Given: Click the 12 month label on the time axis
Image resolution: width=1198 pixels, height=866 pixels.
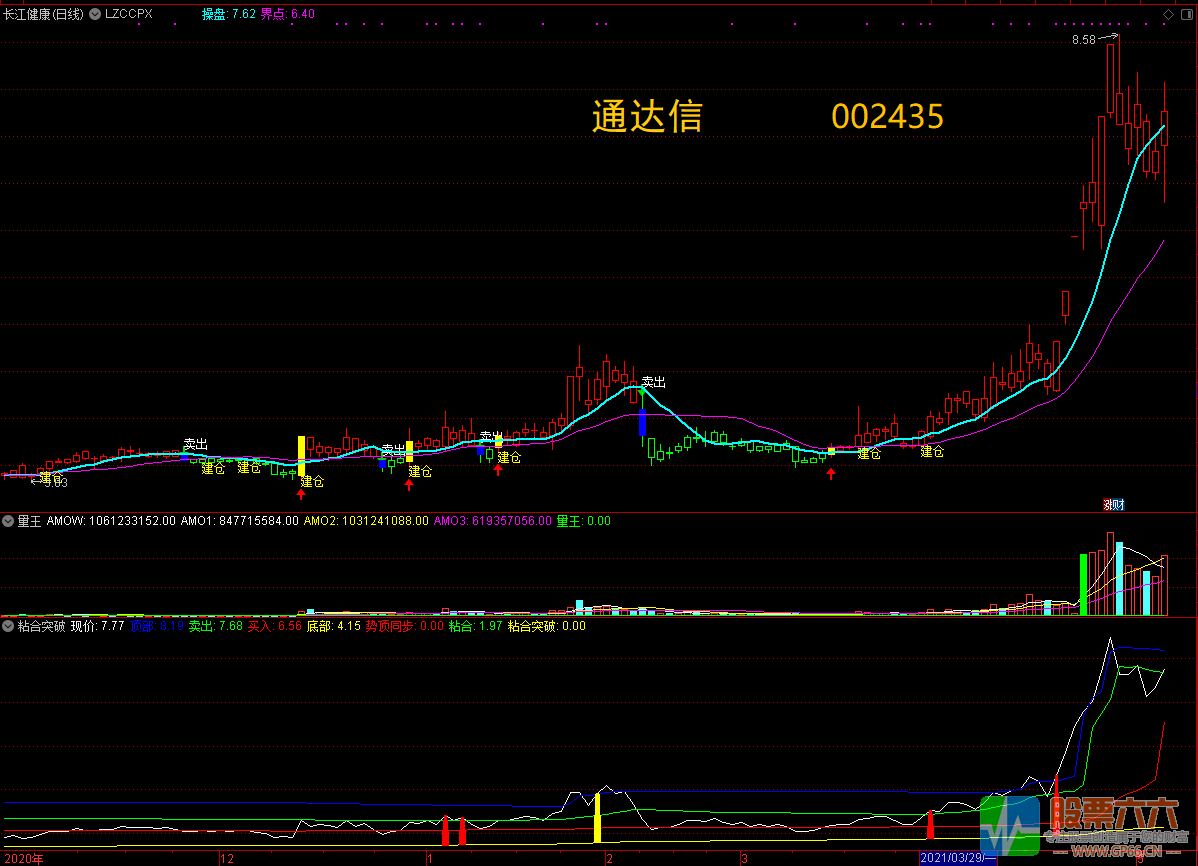Looking at the screenshot, I should coord(227,859).
